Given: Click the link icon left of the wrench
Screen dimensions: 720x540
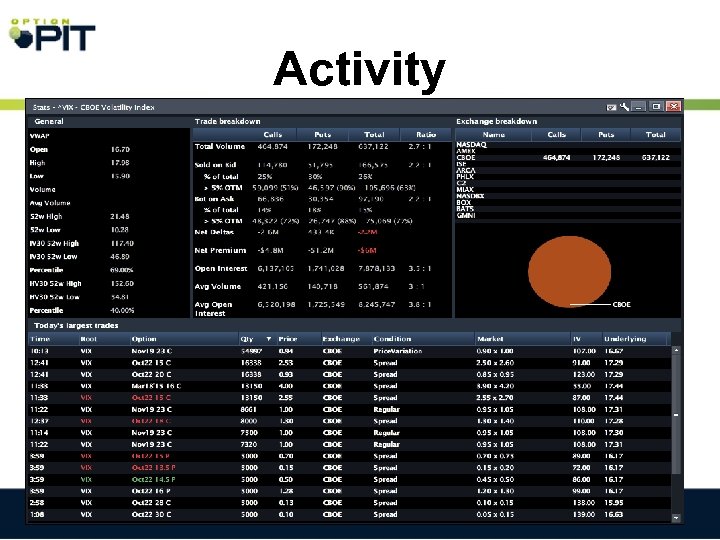Looking at the screenshot, I should pyautogui.click(x=611, y=107).
